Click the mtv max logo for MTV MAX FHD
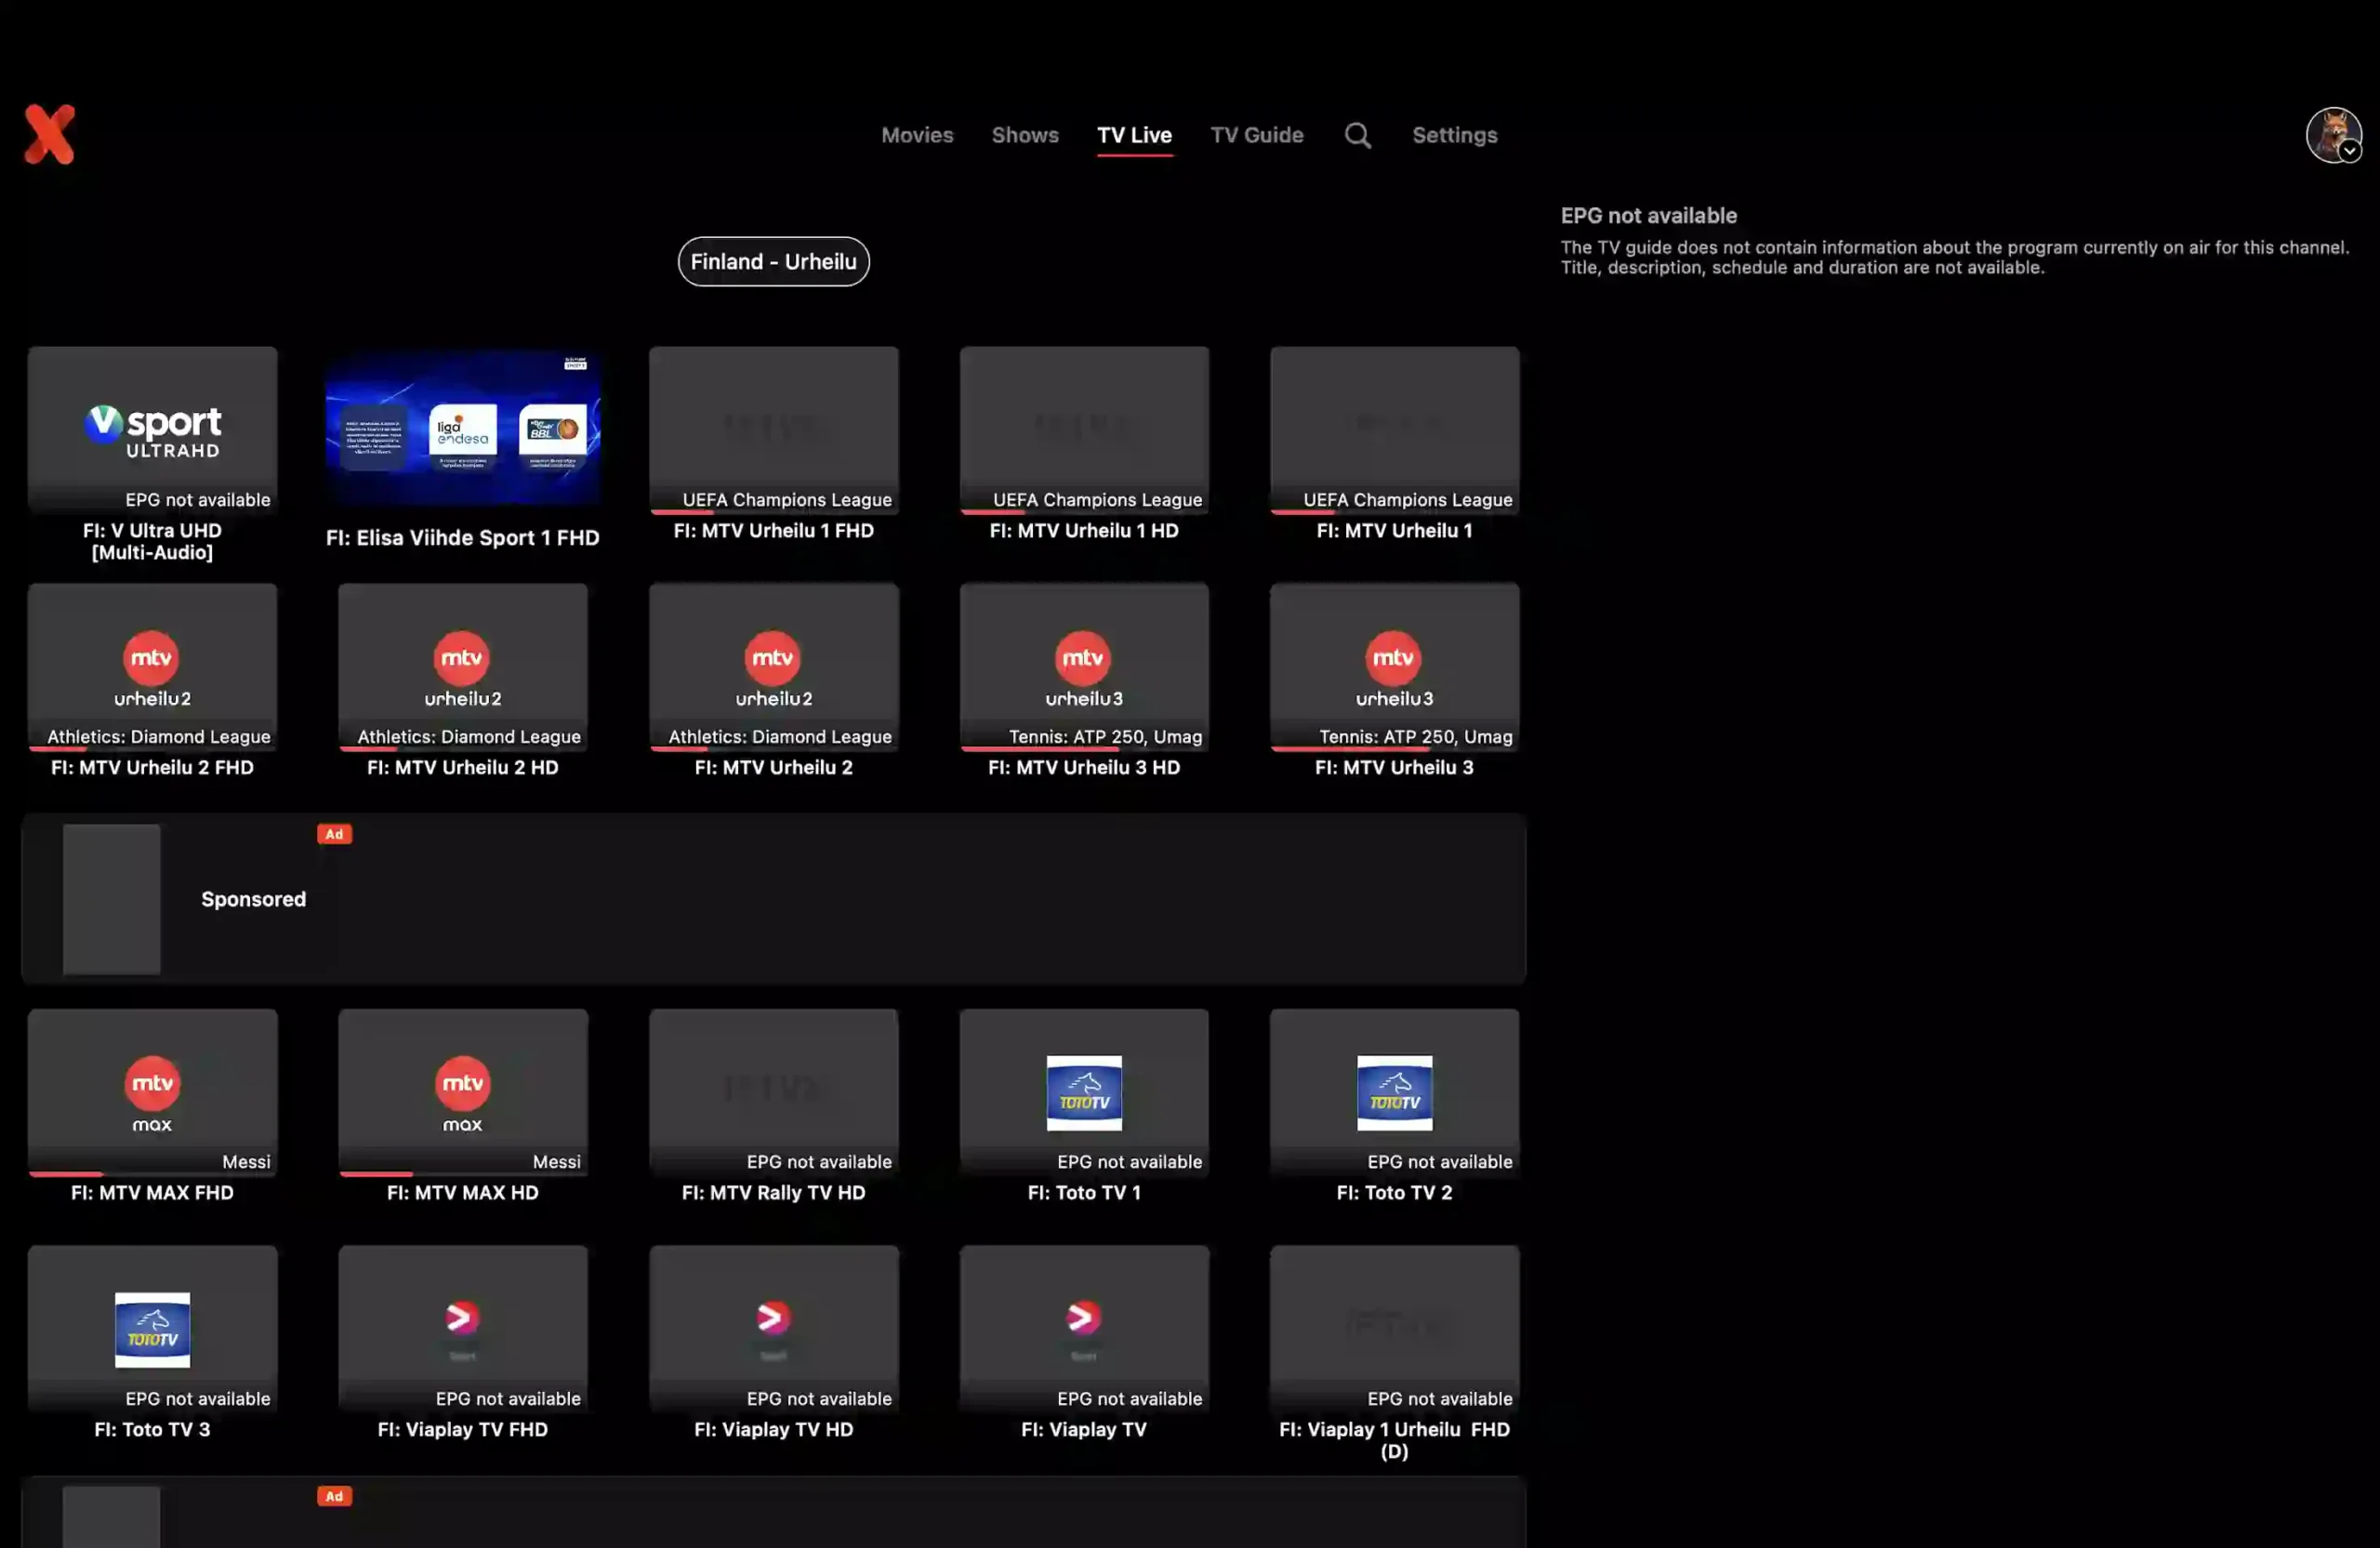 tap(152, 1094)
